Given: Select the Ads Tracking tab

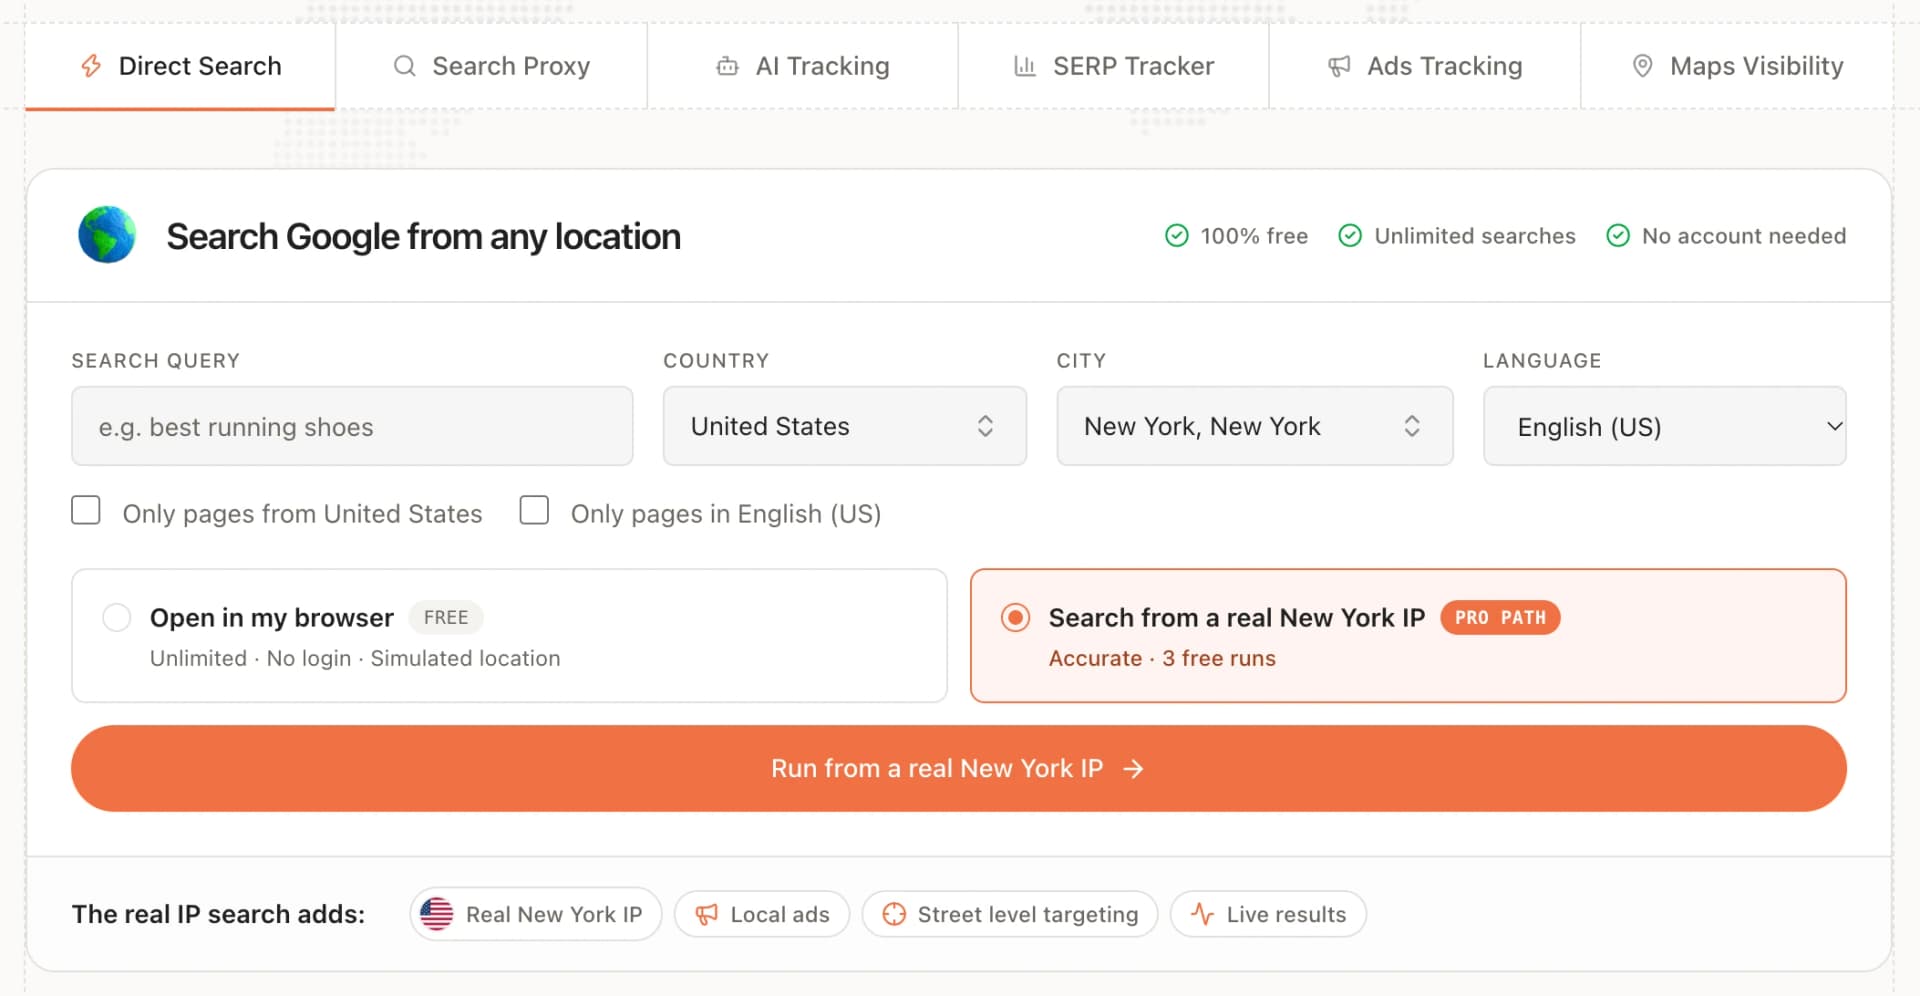Looking at the screenshot, I should (x=1425, y=66).
